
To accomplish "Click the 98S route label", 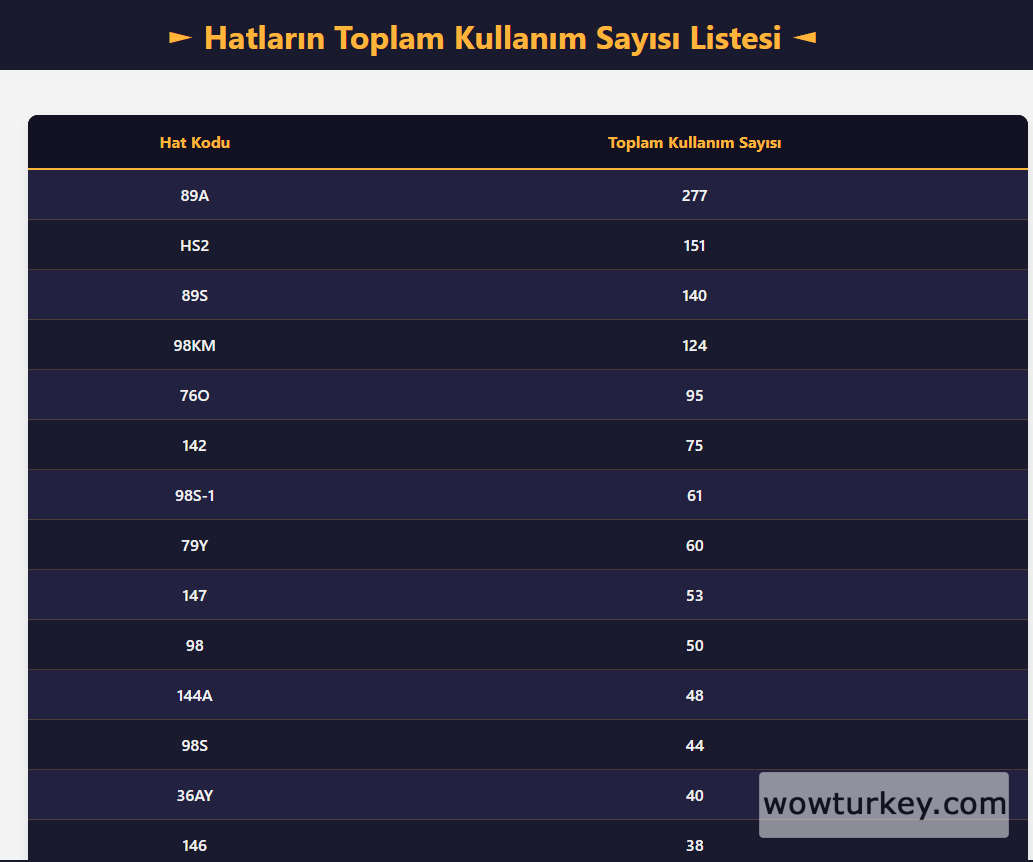I will tap(194, 745).
